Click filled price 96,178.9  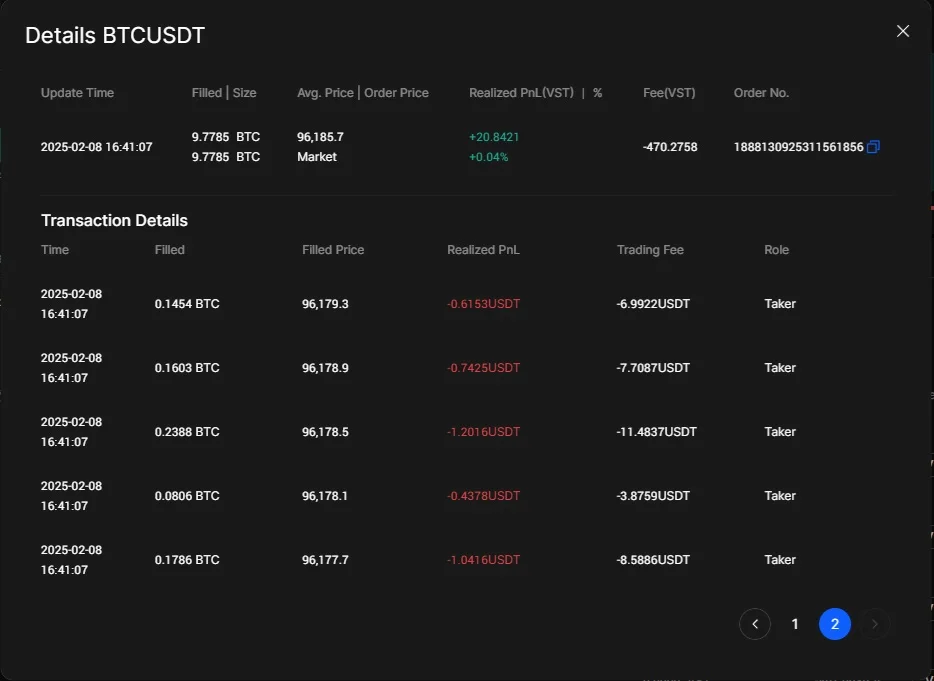pos(325,368)
